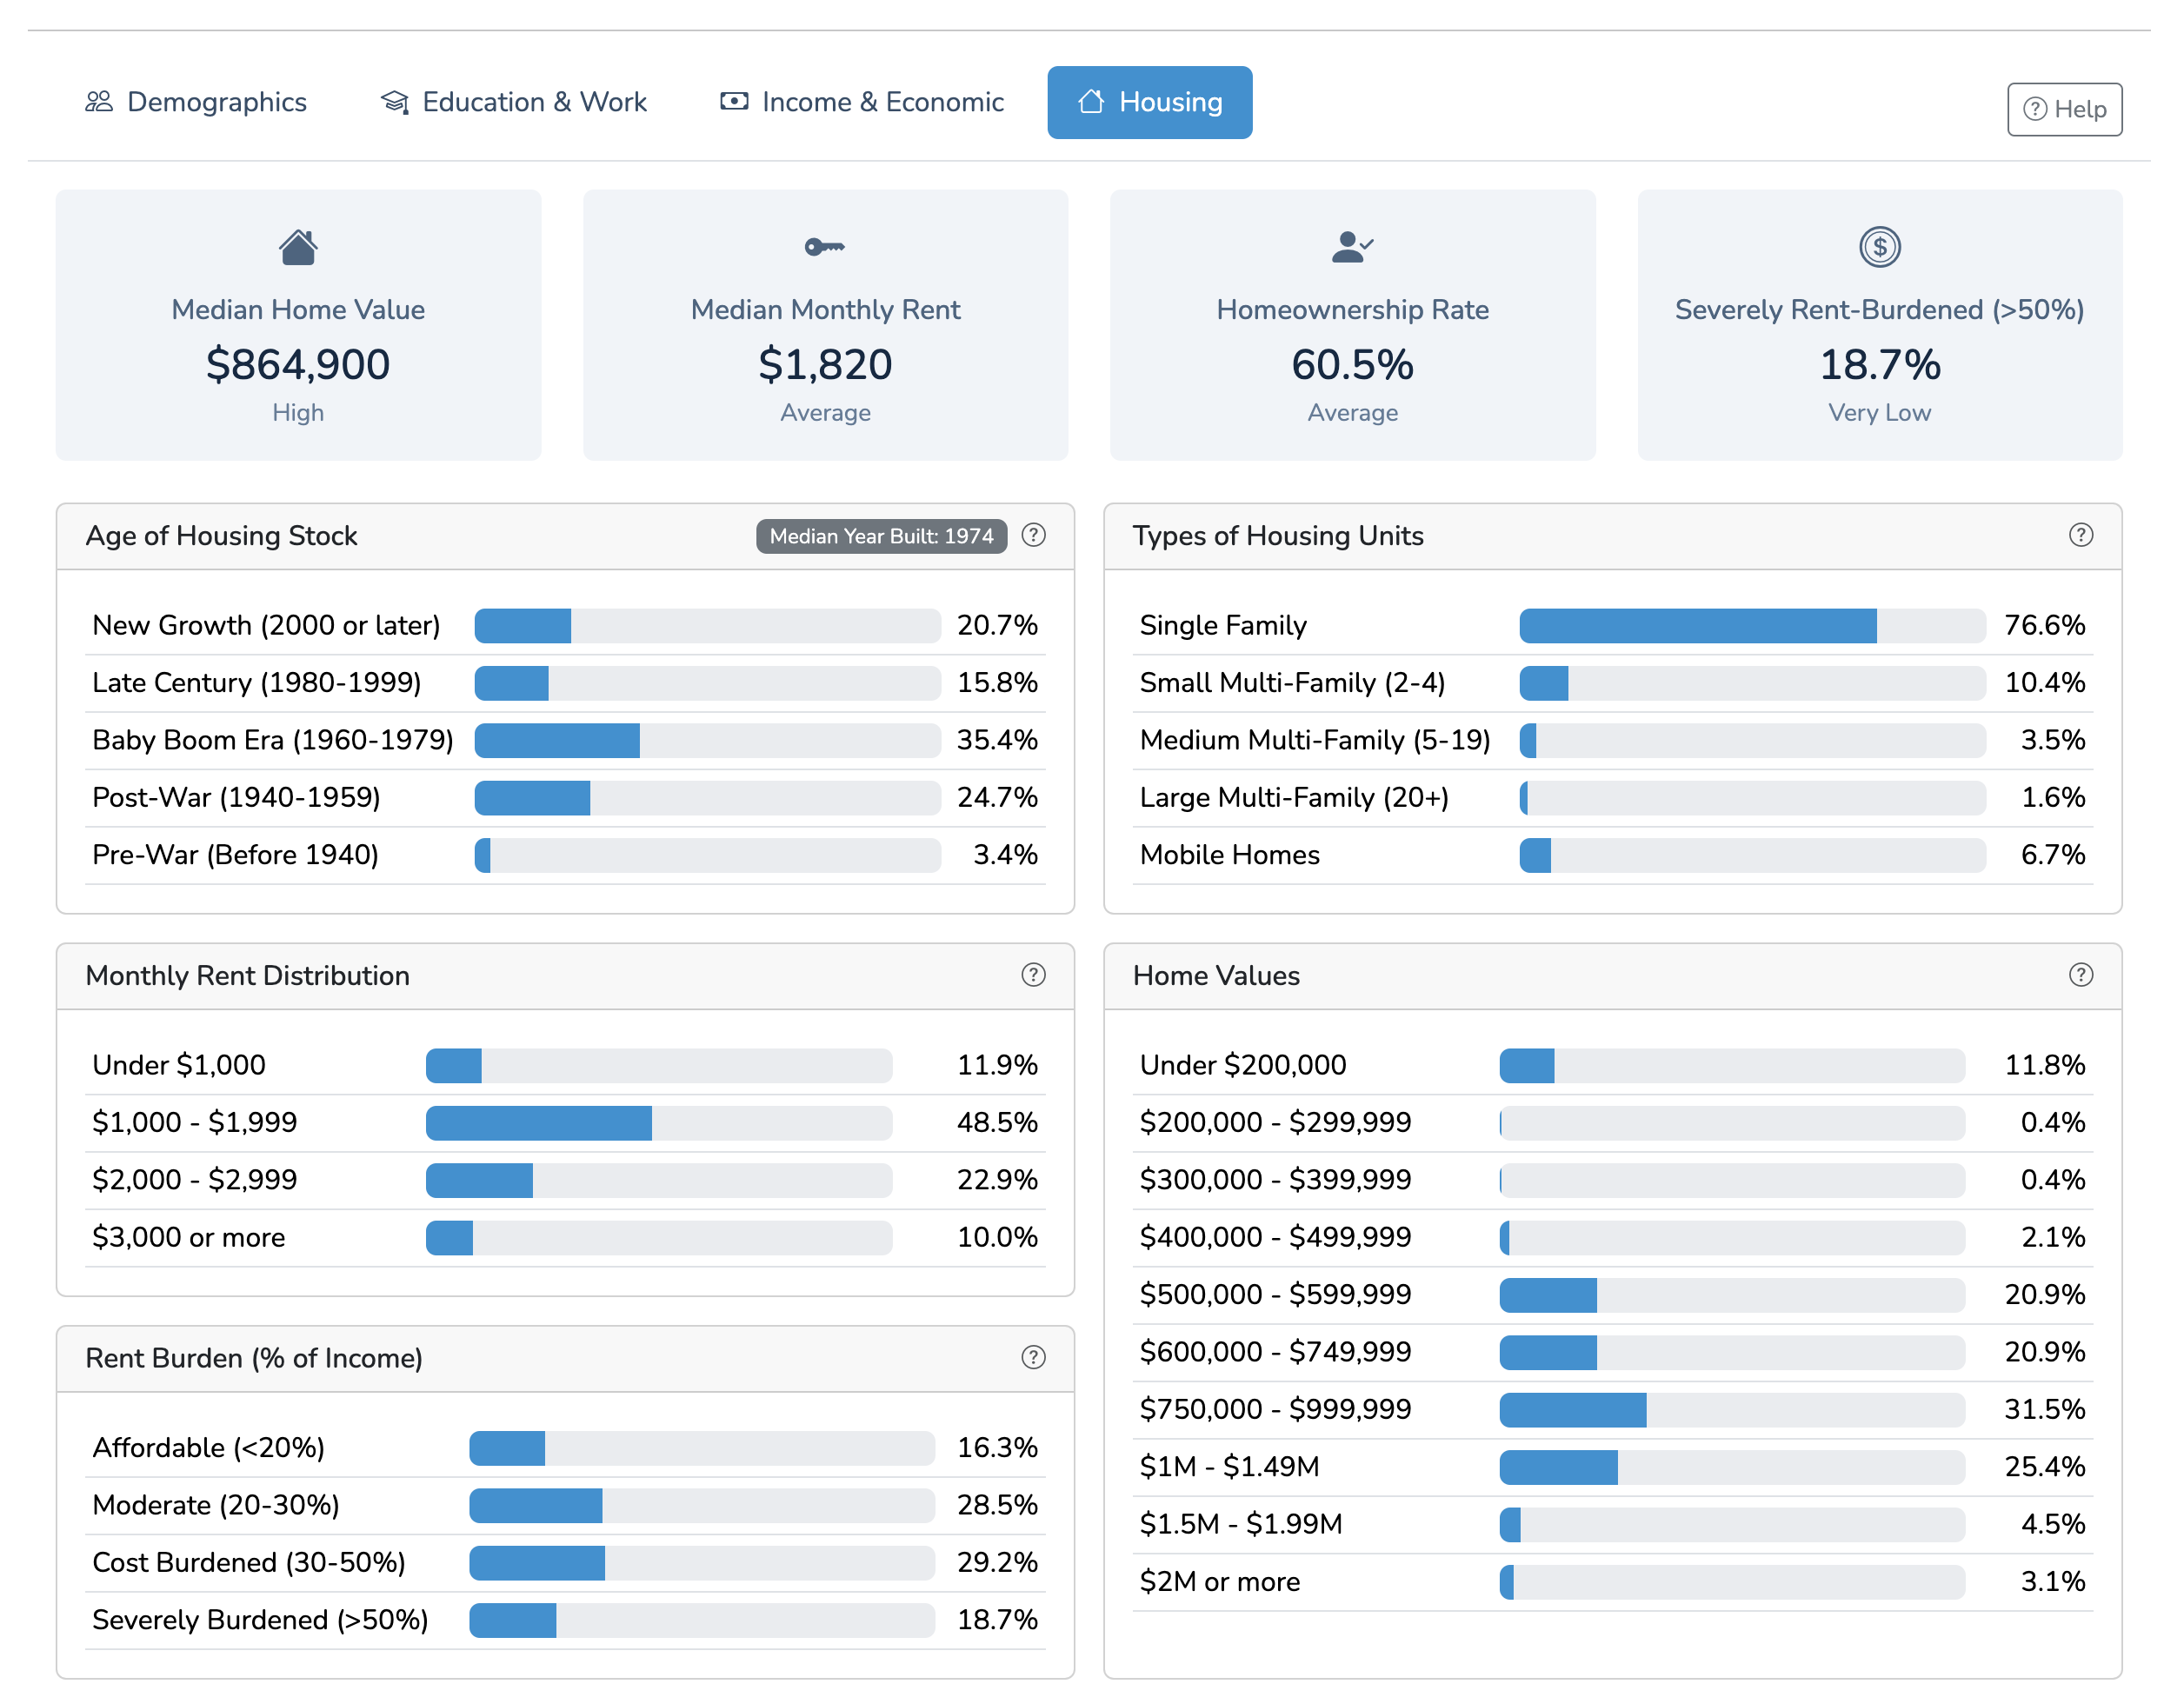Viewport: 2184px width, 1704px height.
Task: Click the Median Home Value card $864,900
Action: (x=298, y=325)
